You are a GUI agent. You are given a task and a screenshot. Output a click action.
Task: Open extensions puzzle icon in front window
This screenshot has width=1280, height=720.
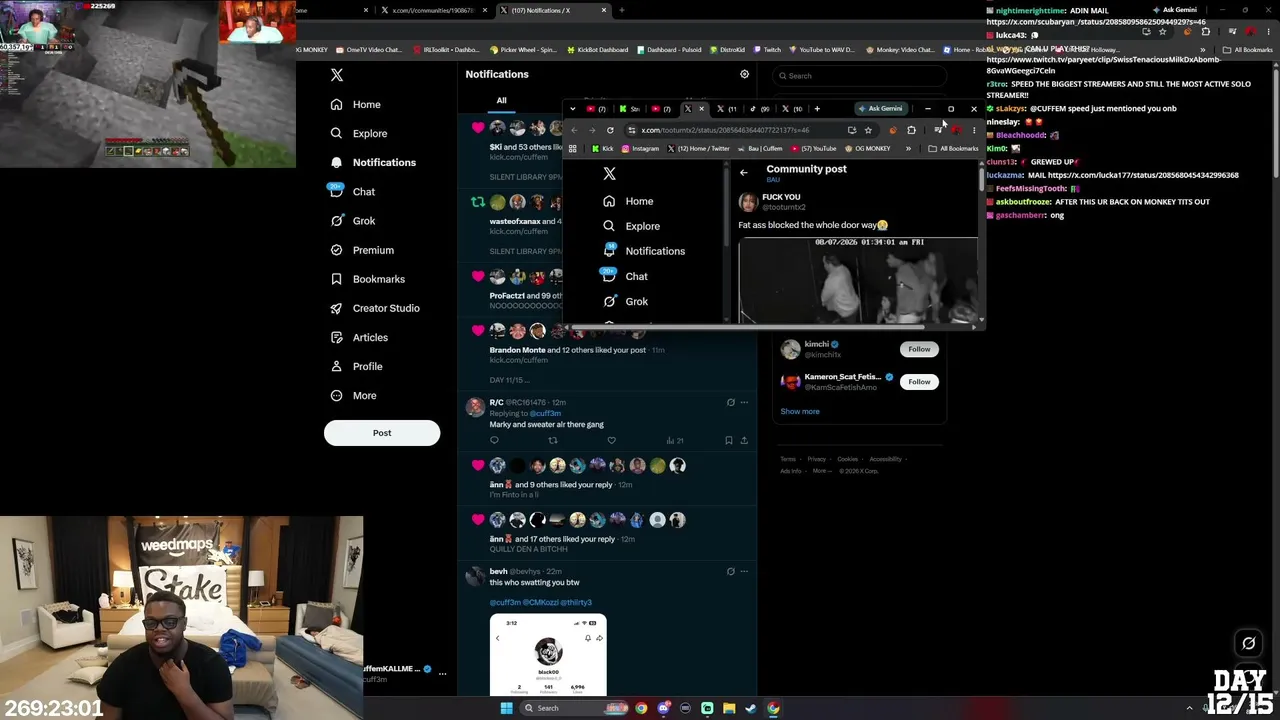911,130
